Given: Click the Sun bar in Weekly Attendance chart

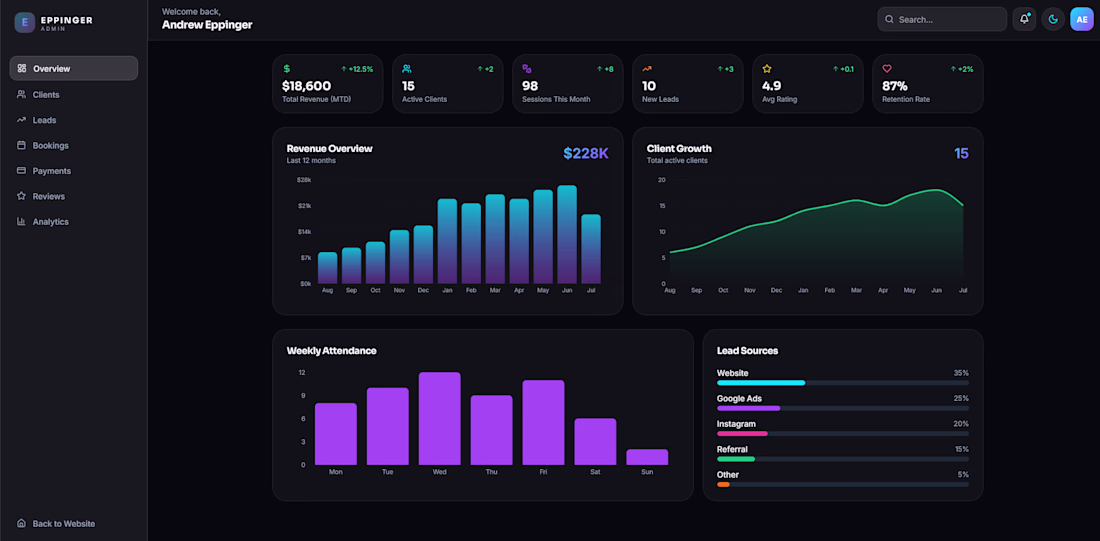Looking at the screenshot, I should tap(647, 457).
